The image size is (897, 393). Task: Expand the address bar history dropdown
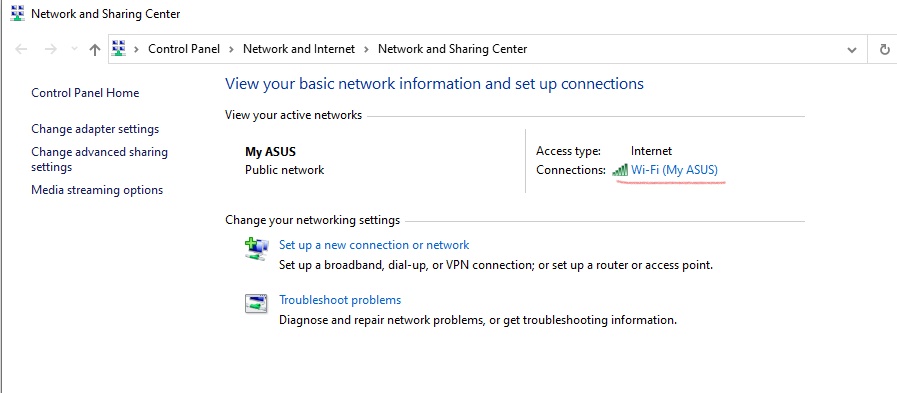[852, 50]
